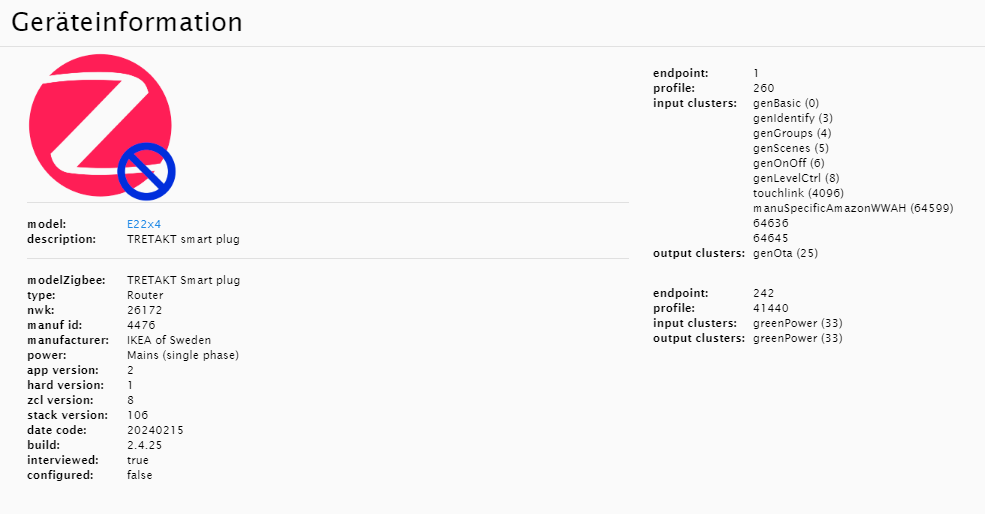
Task: Select the unnamed cluster 64636
Action: point(770,223)
